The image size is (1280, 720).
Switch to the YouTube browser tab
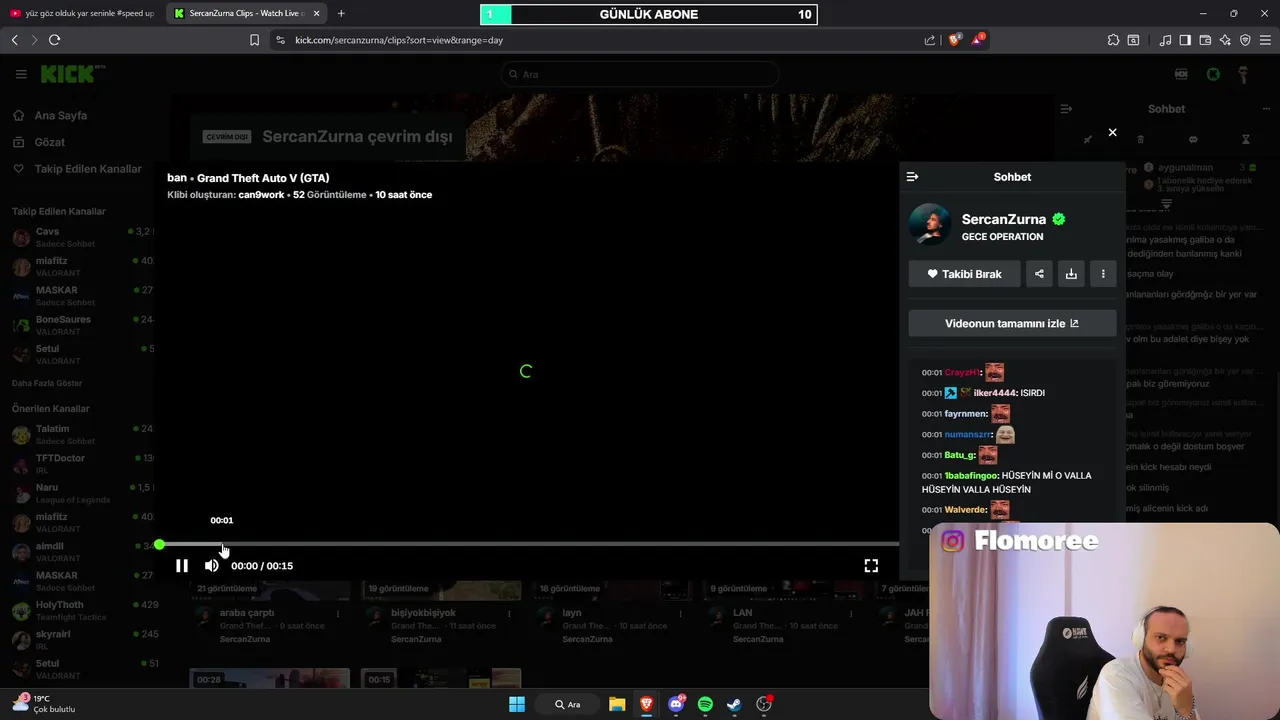coord(82,13)
